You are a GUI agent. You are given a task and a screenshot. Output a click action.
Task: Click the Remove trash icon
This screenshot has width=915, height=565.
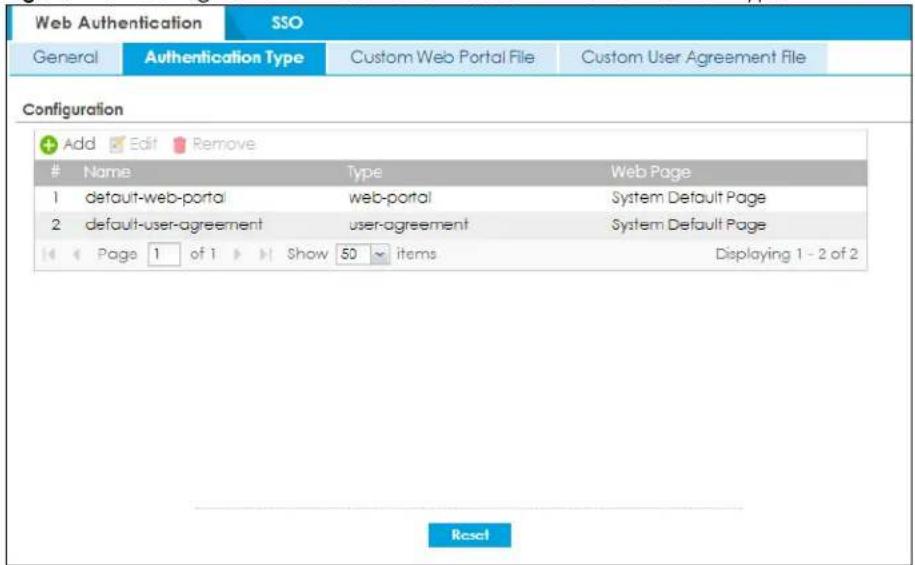(x=179, y=145)
